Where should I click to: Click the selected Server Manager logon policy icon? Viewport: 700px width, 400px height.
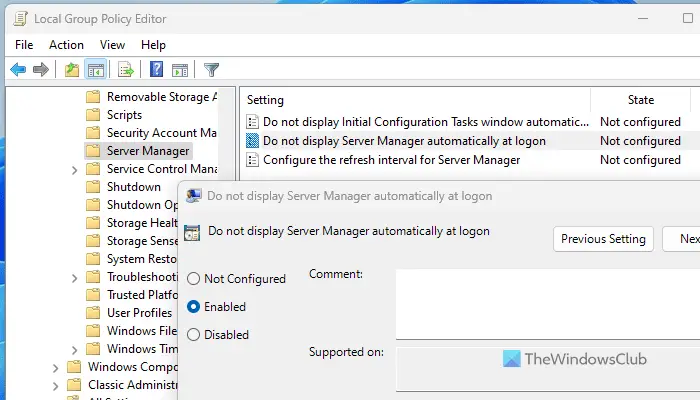(253, 141)
